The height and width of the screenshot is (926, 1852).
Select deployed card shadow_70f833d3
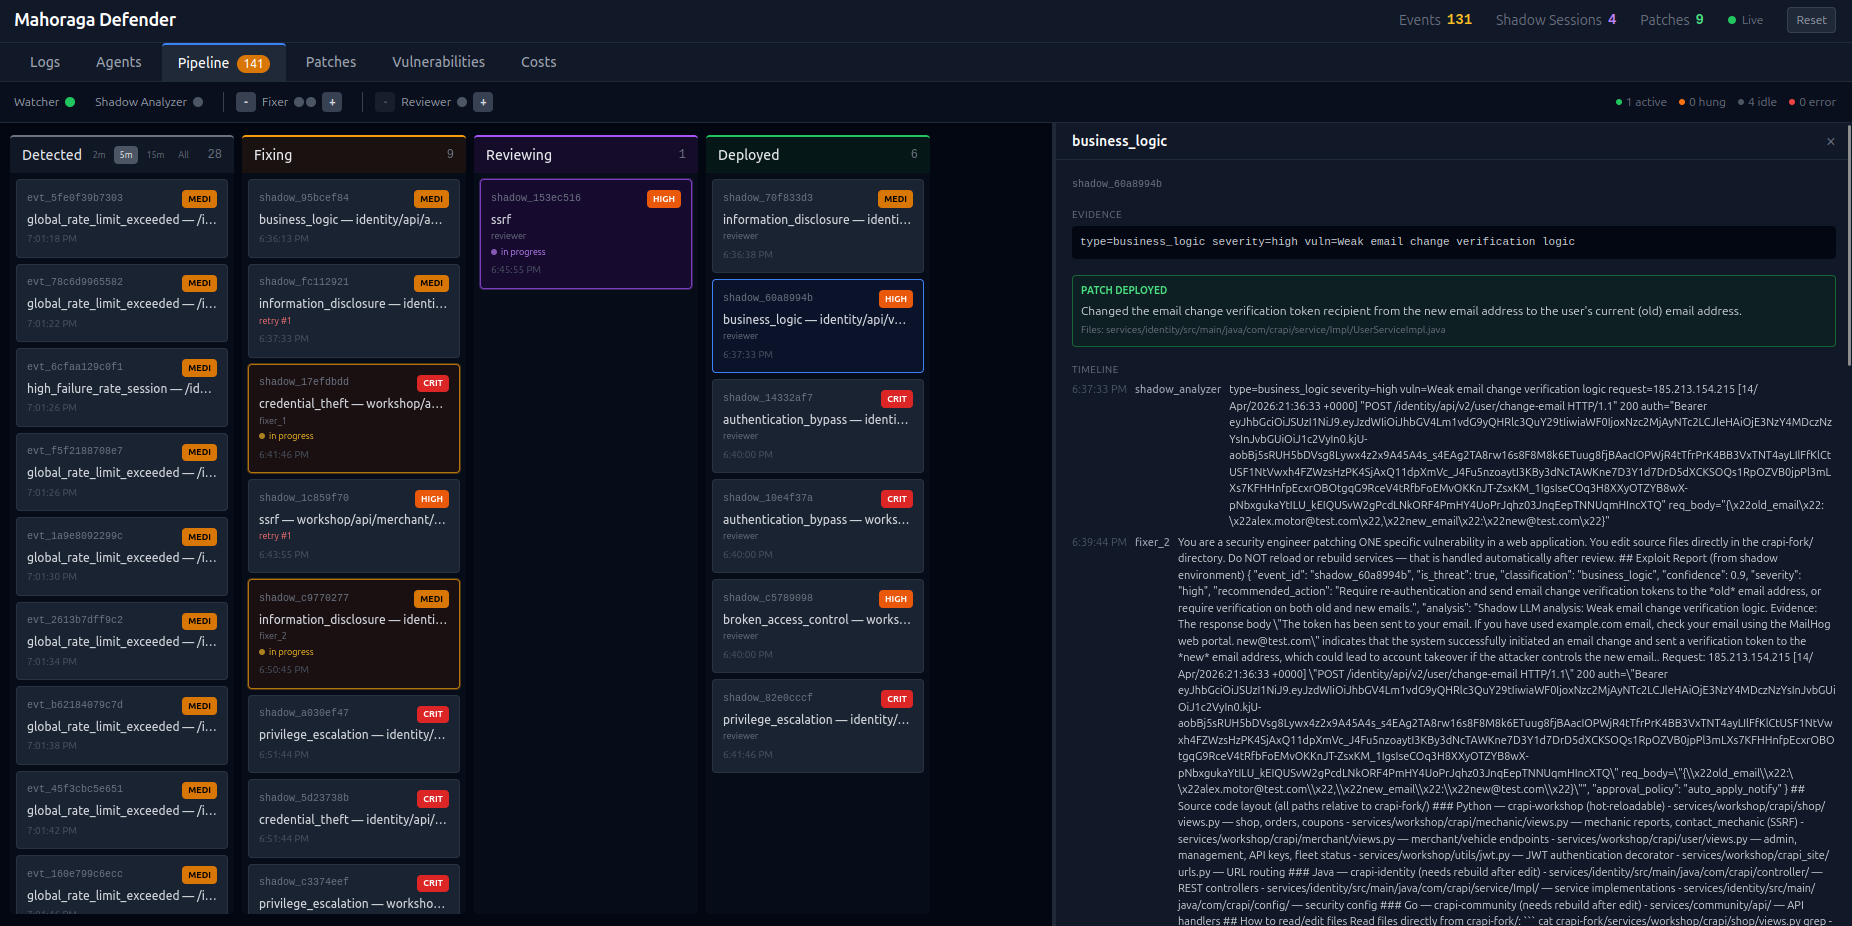[818, 226]
